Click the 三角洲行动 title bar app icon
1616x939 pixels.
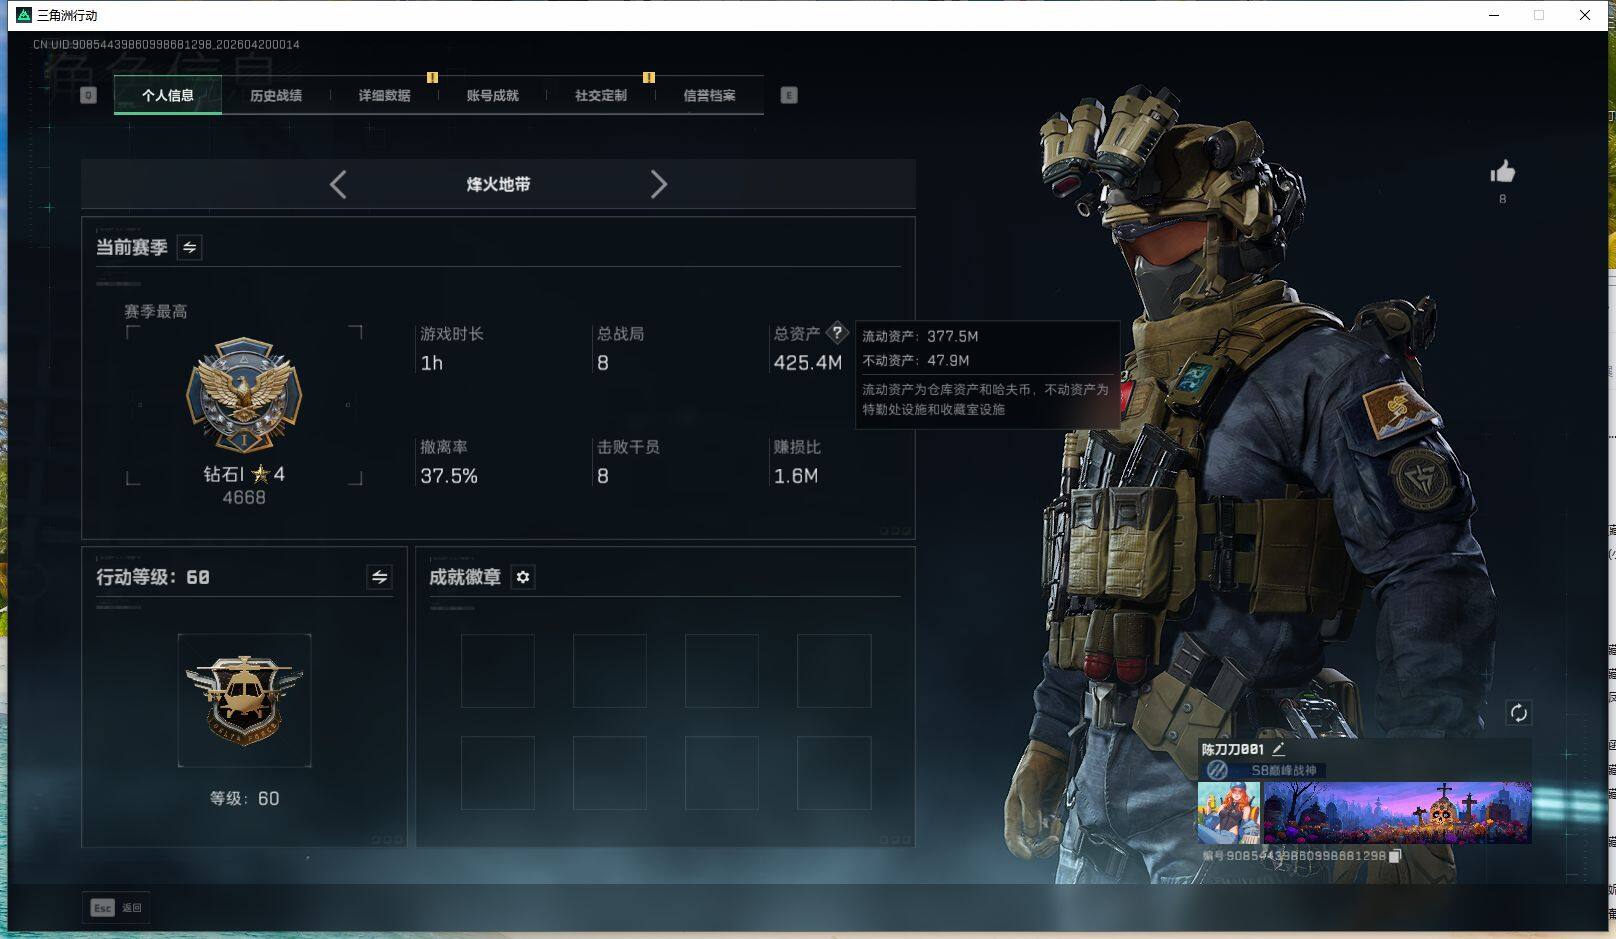[24, 15]
